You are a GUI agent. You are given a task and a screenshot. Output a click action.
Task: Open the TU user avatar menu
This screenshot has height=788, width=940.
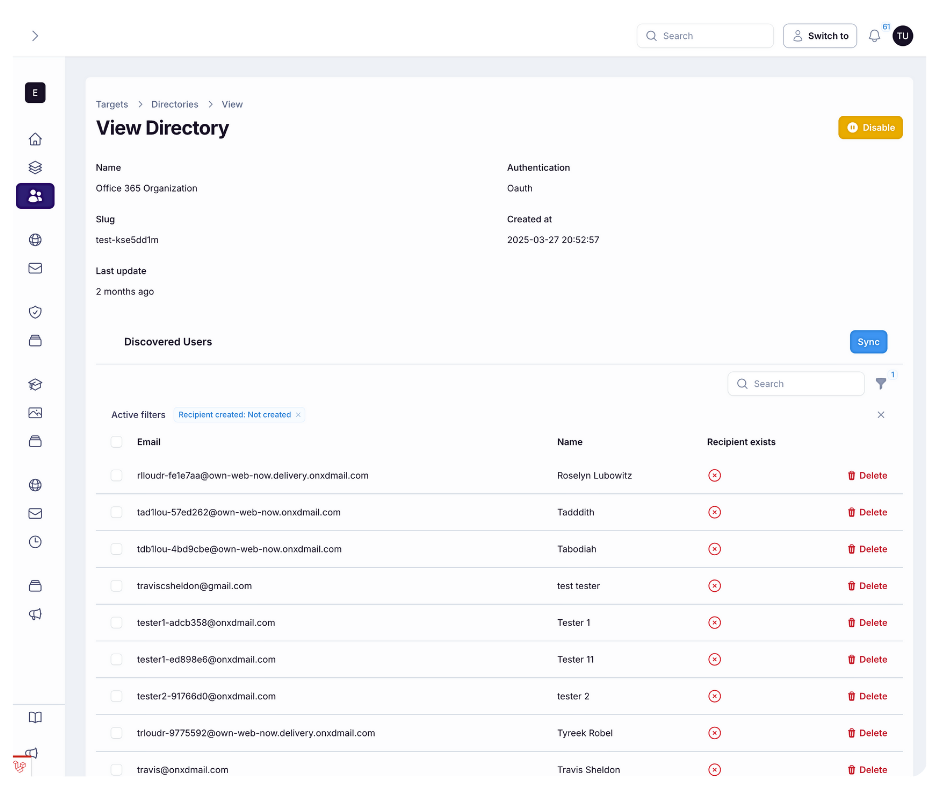(x=902, y=36)
